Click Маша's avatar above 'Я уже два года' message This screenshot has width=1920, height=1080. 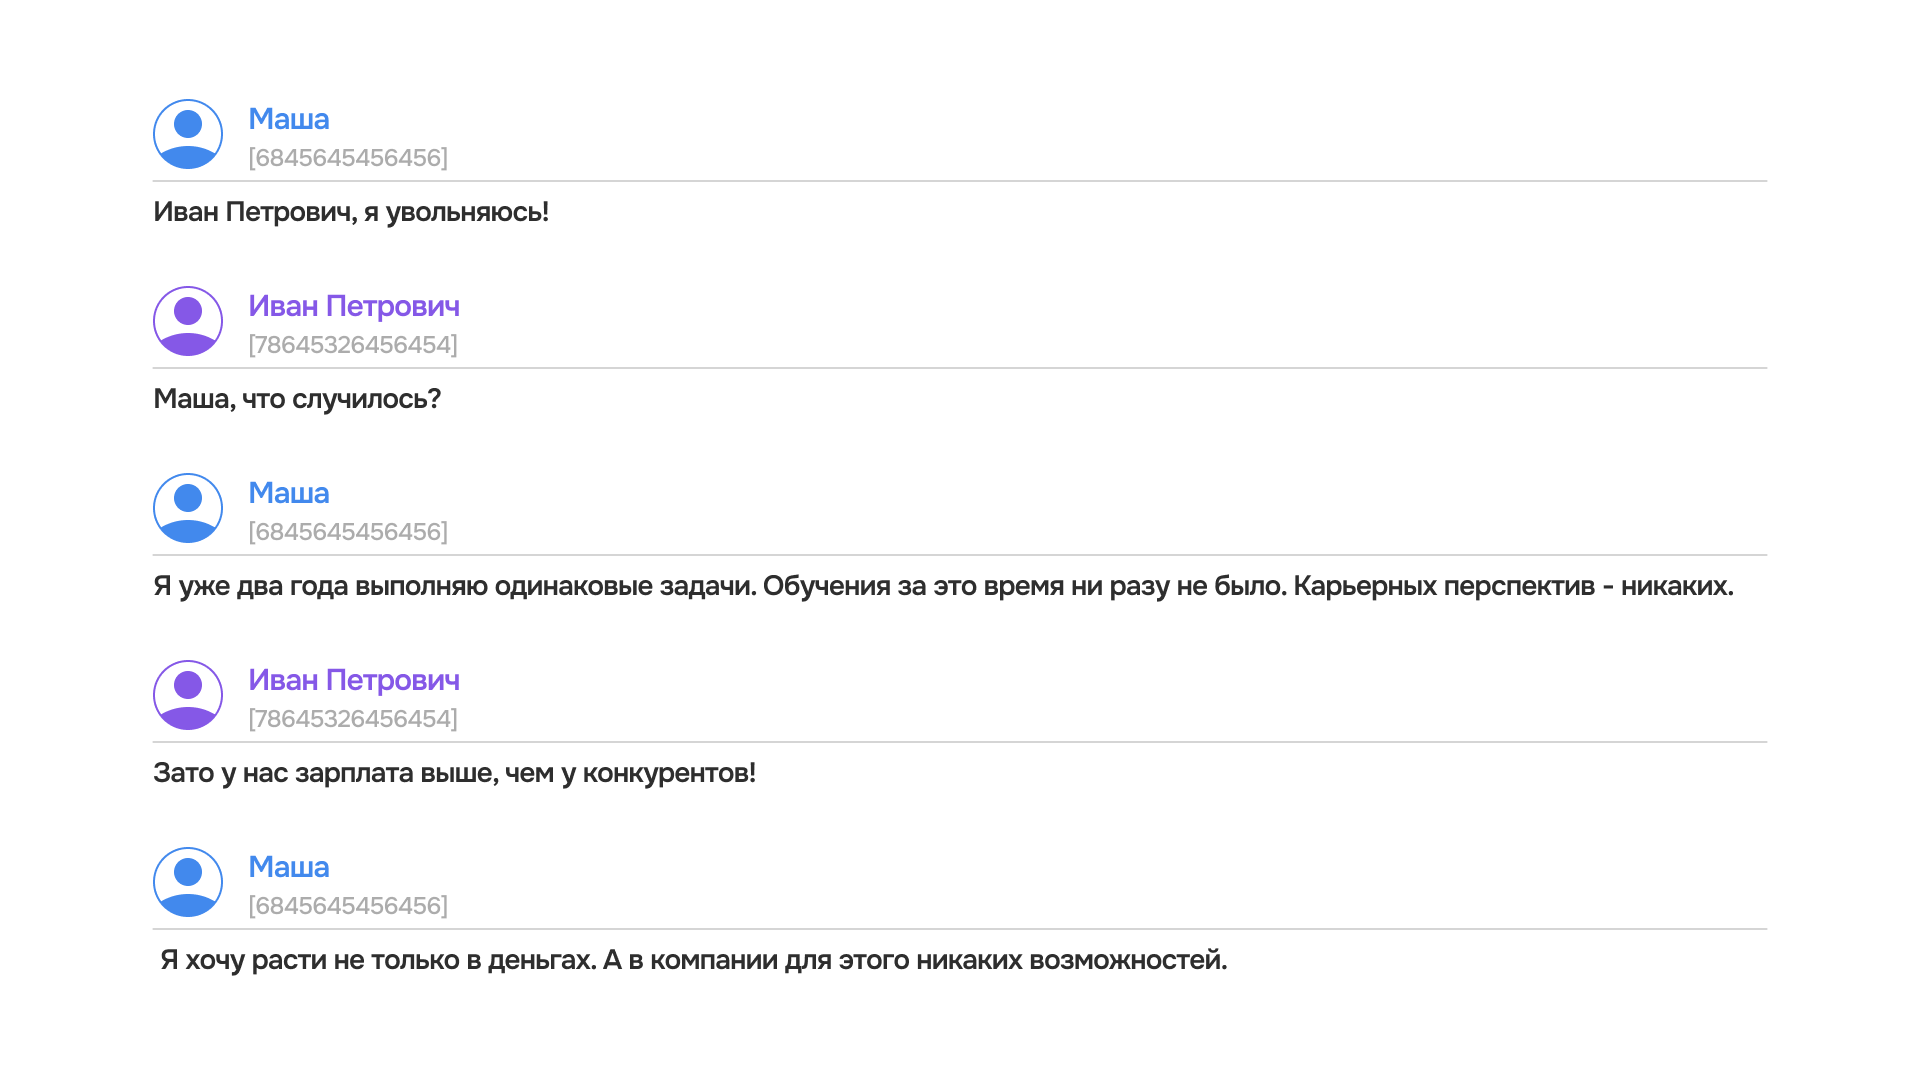click(188, 508)
